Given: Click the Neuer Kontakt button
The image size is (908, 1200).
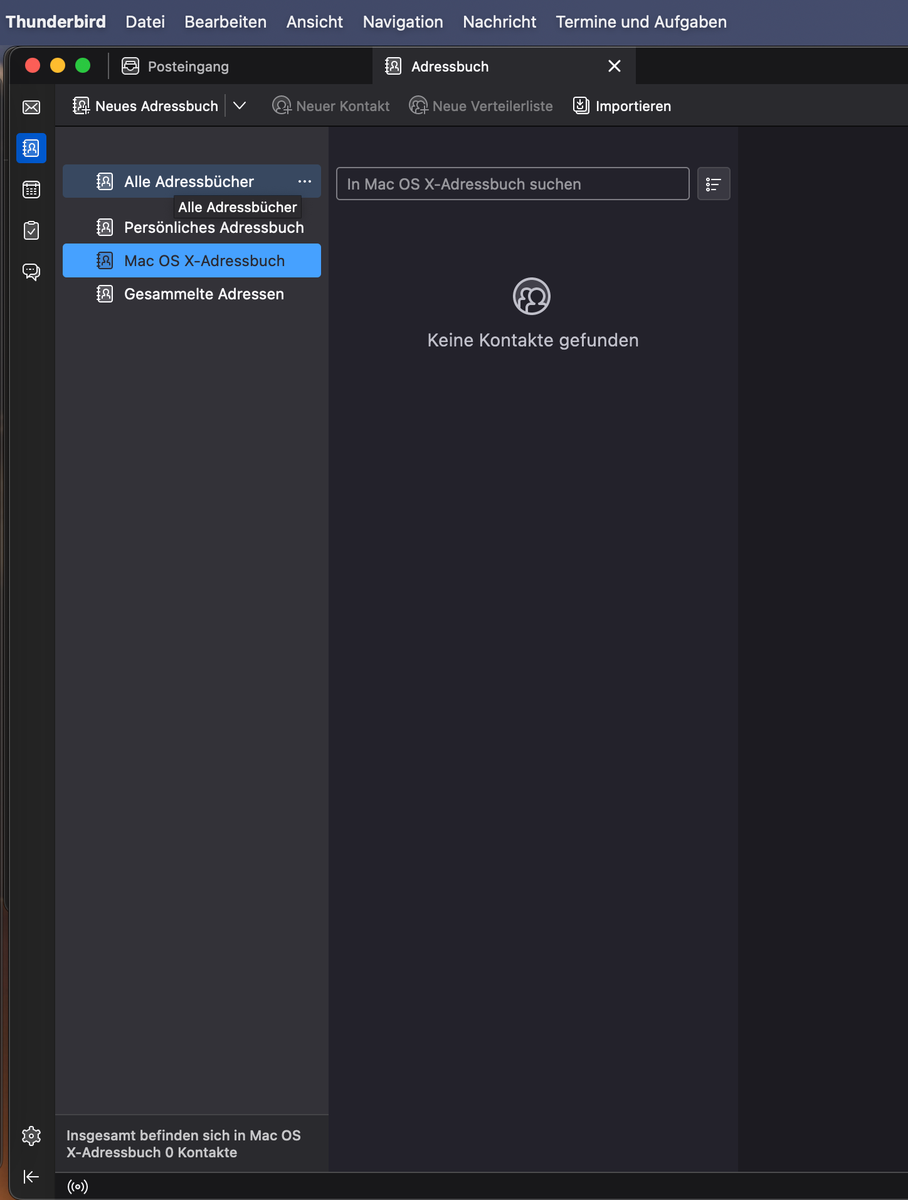Looking at the screenshot, I should pos(331,106).
